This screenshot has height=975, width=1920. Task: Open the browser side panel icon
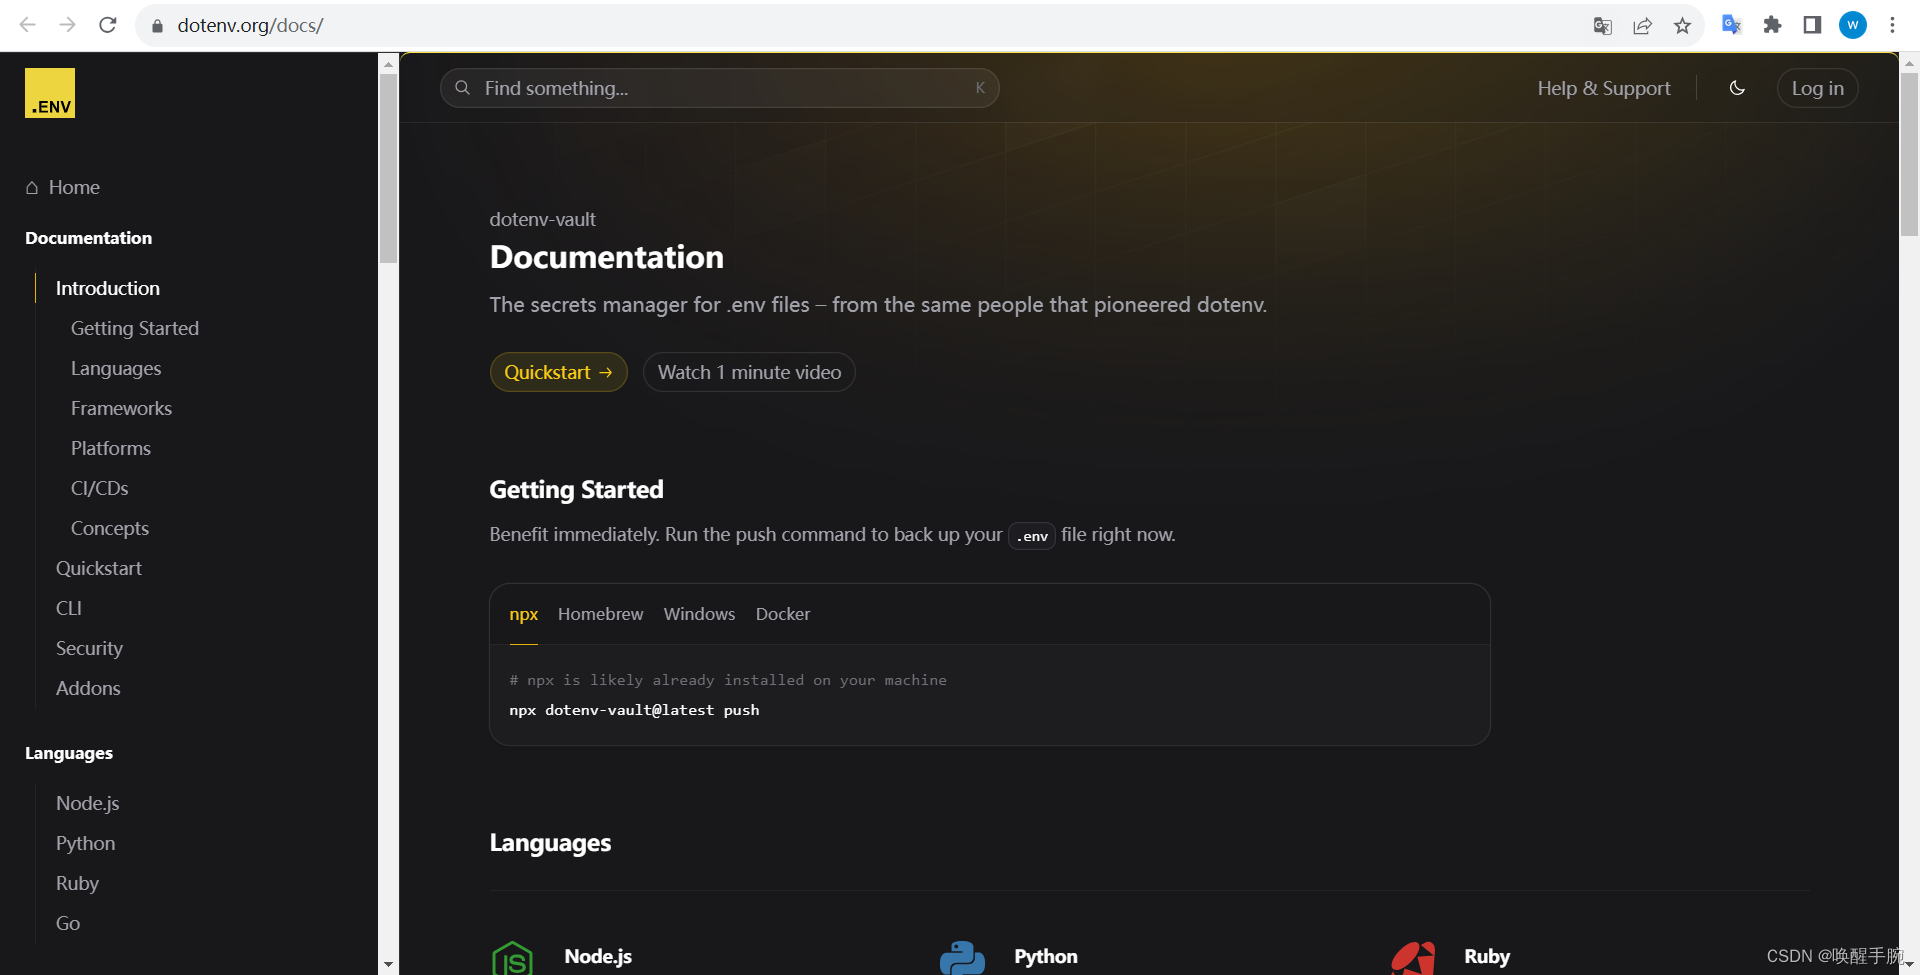pyautogui.click(x=1812, y=25)
